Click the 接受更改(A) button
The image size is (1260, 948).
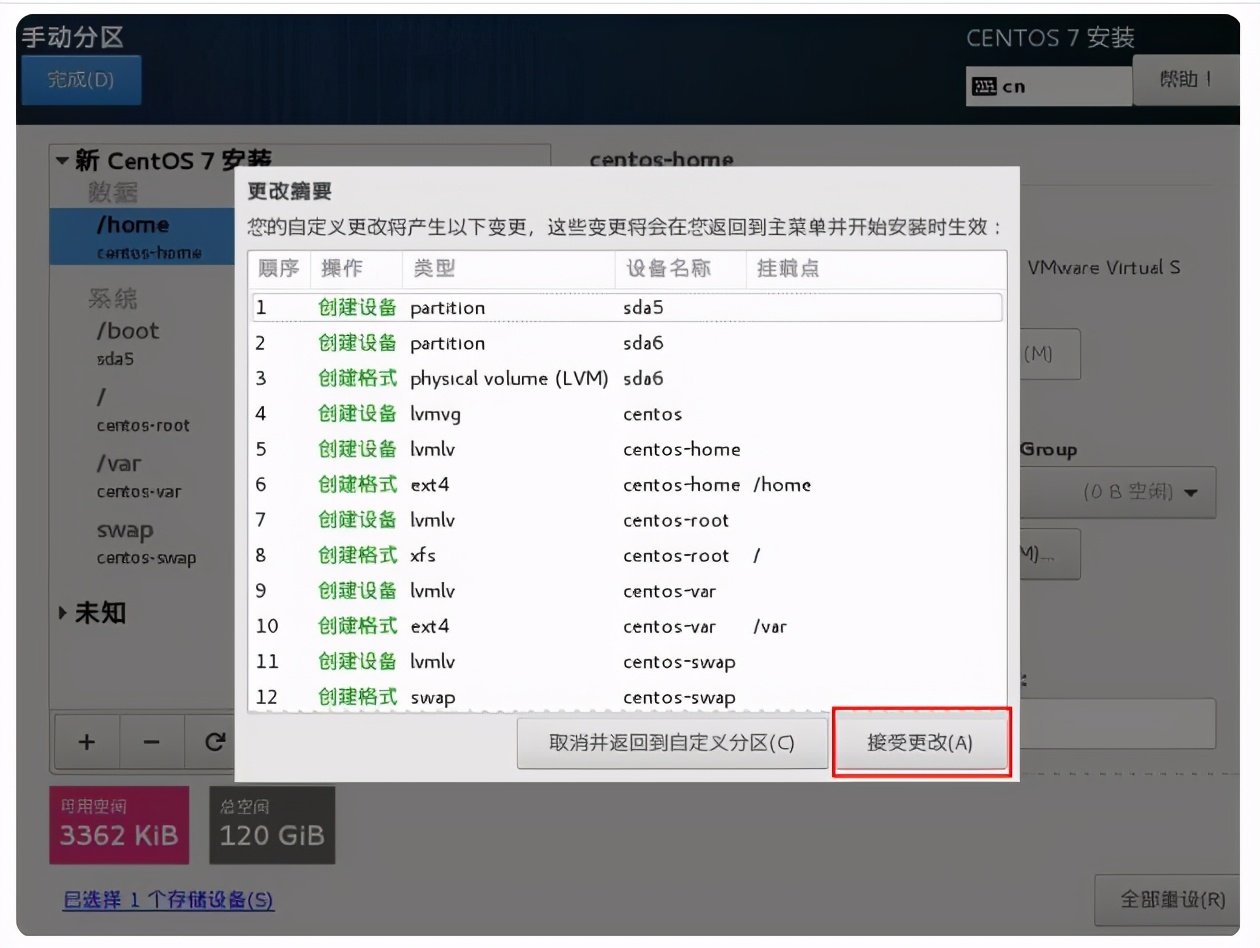point(920,741)
